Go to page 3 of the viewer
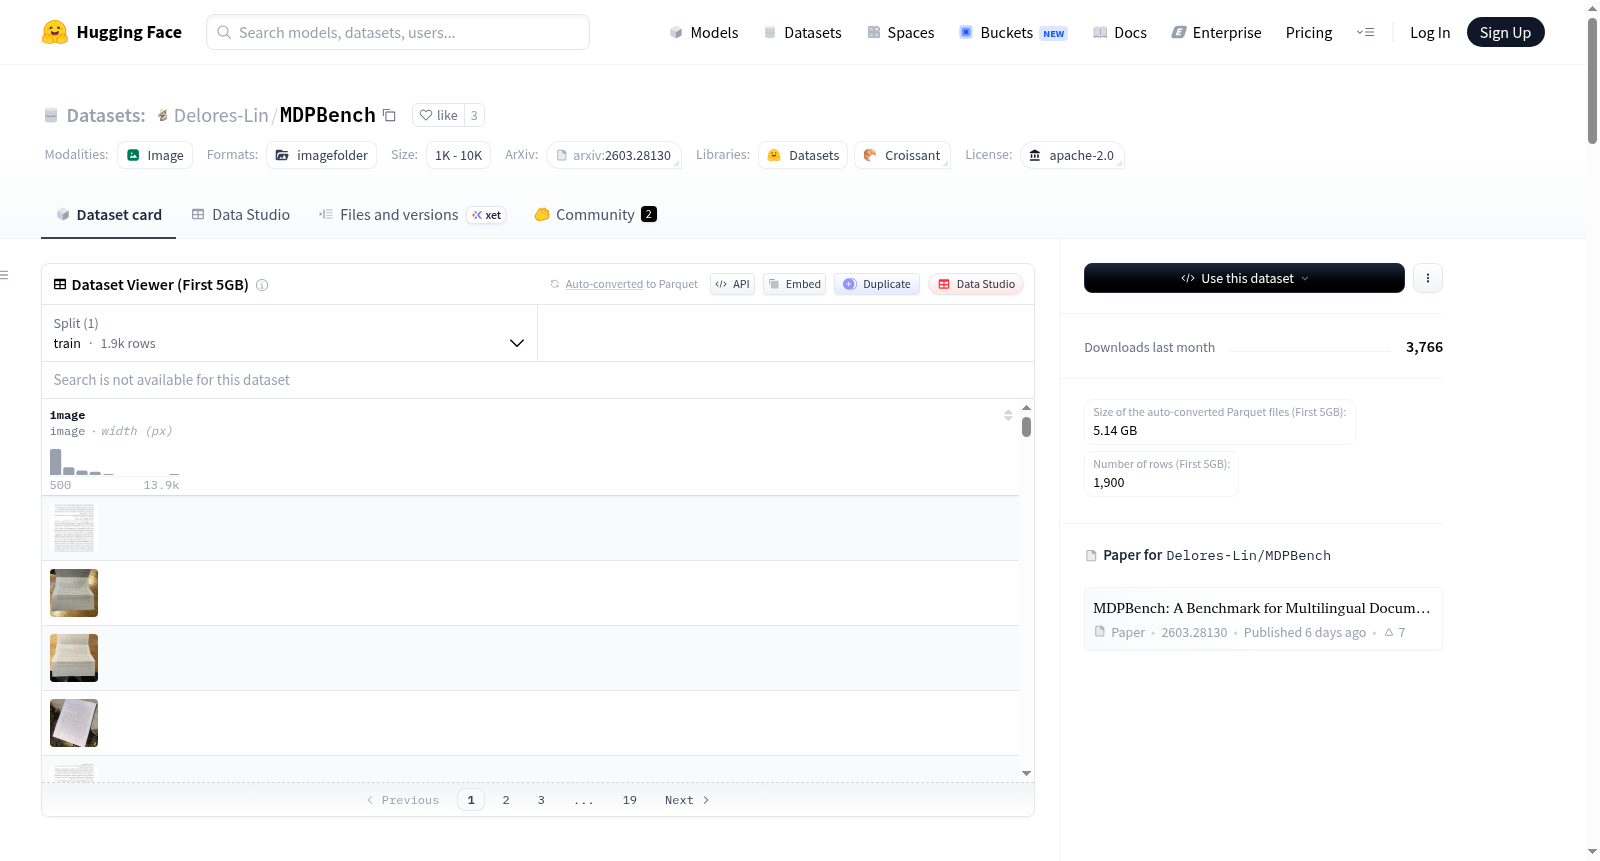Screen dimensions: 1600x861 click(x=541, y=800)
